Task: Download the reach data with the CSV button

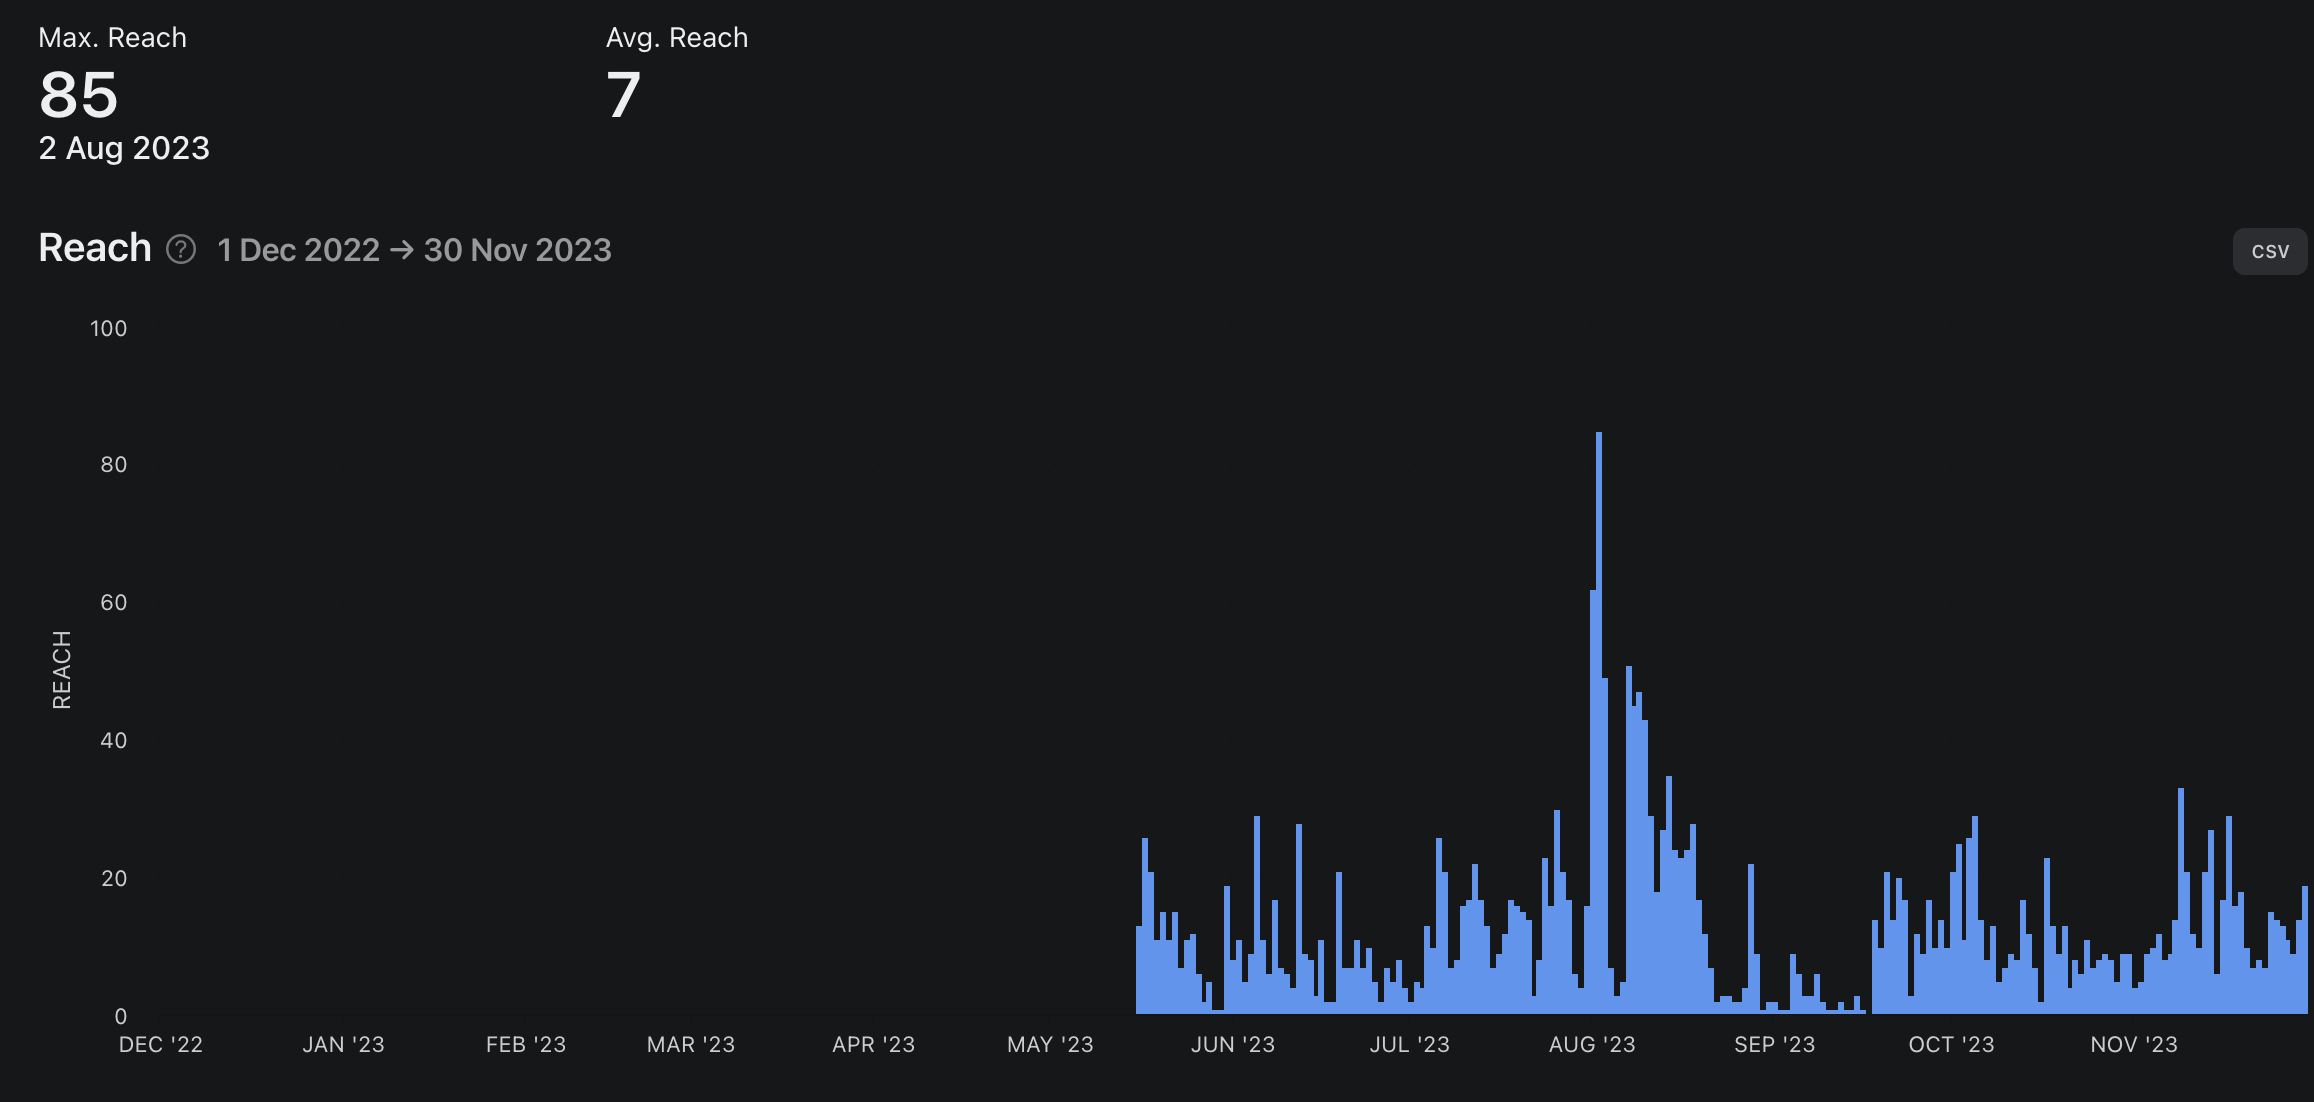Action: (2269, 251)
